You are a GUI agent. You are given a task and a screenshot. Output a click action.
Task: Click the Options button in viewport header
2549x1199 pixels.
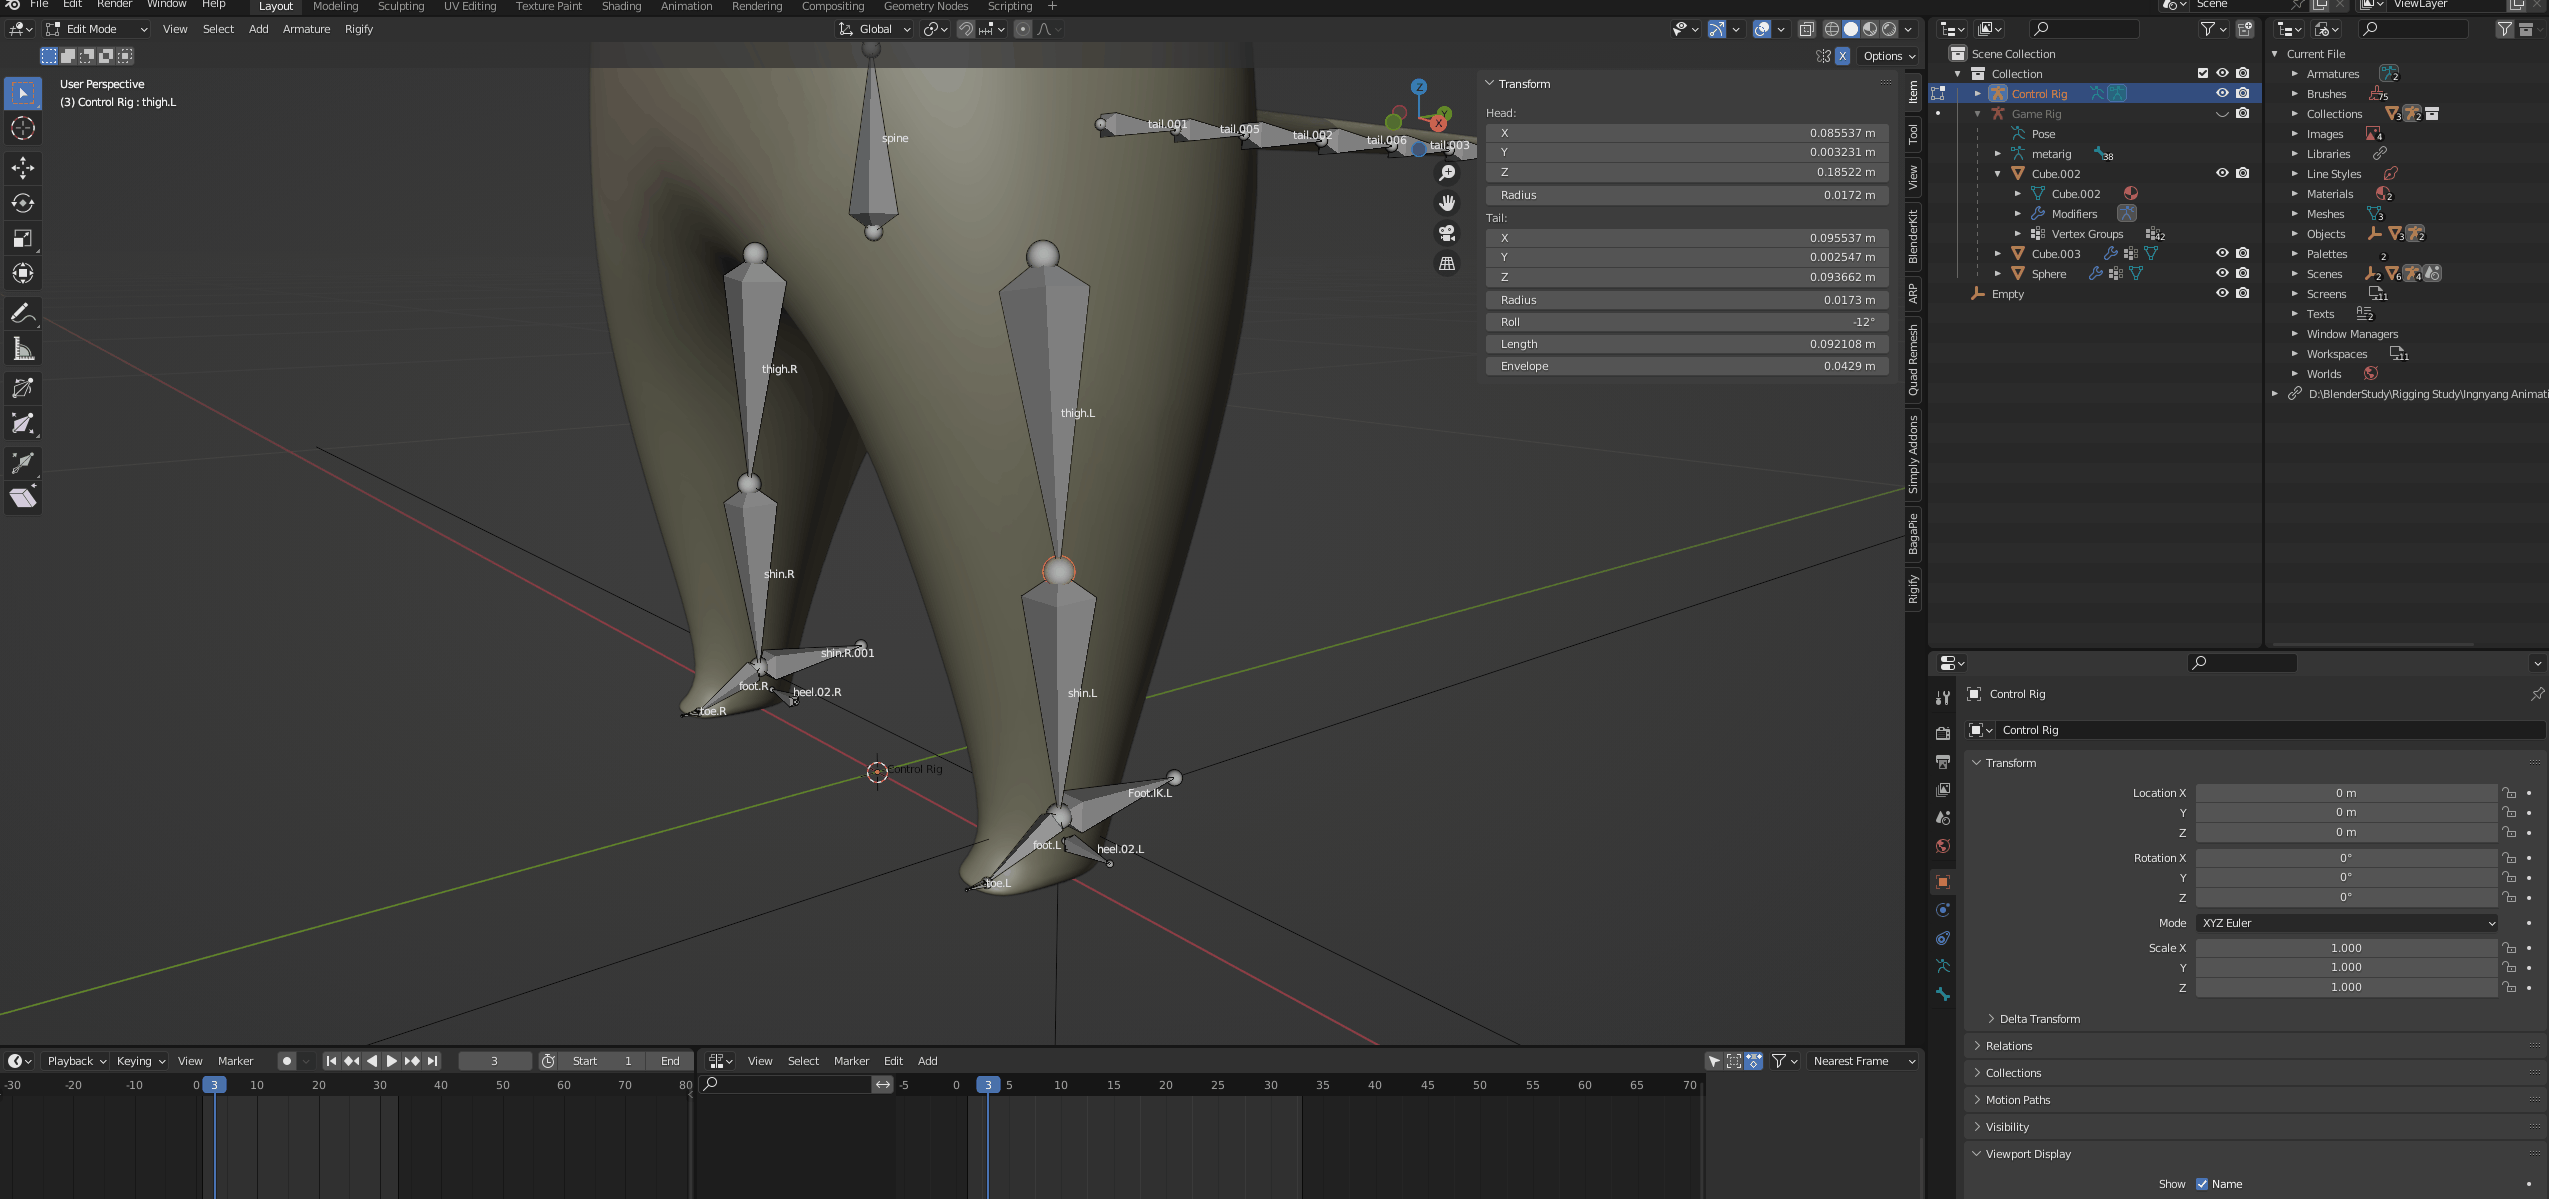click(x=1889, y=56)
